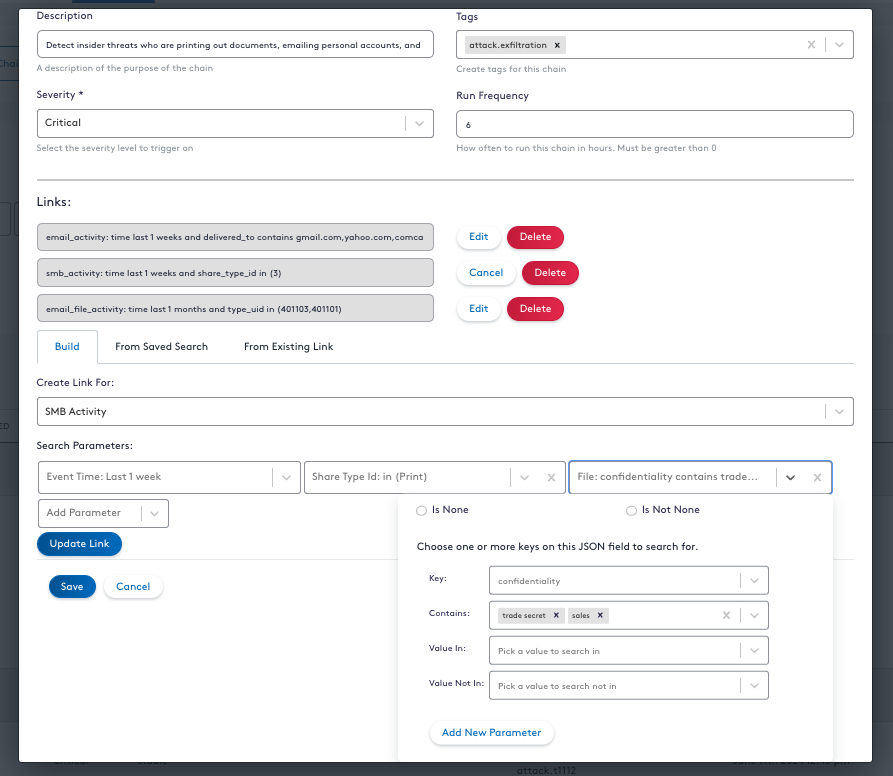This screenshot has width=893, height=776.
Task: Open the Key dropdown showing confidentiality
Action: (x=629, y=581)
